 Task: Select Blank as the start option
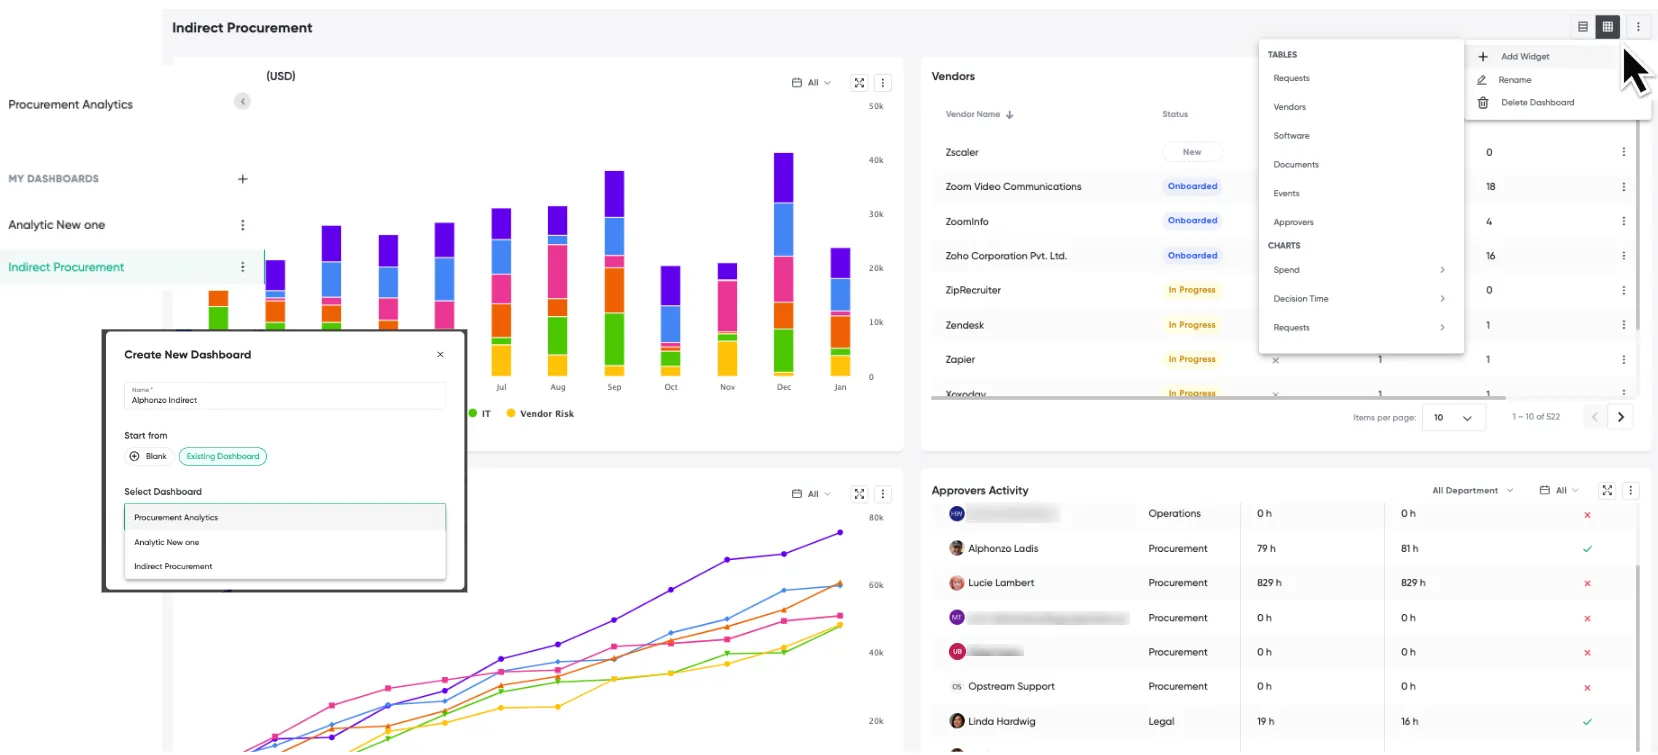click(148, 456)
